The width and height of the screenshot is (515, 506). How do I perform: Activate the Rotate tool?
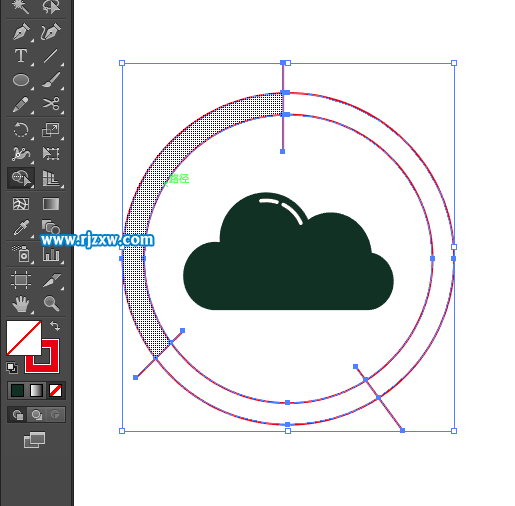coord(21,130)
